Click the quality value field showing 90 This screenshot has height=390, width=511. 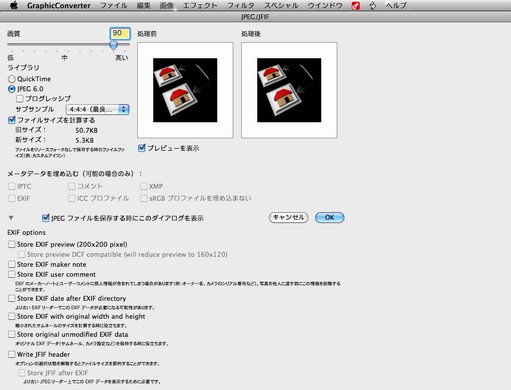[x=120, y=33]
